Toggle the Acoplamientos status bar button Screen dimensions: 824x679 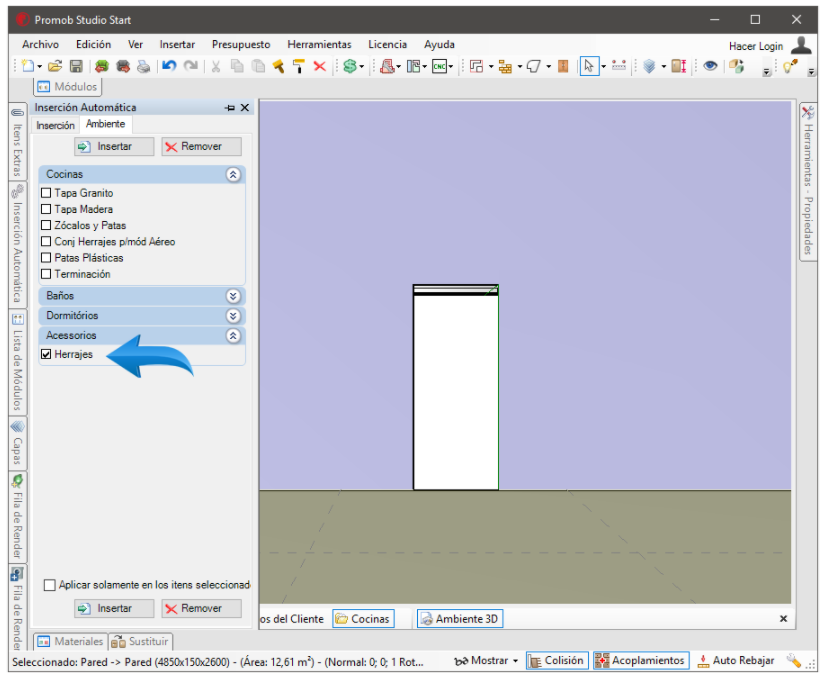[x=641, y=661]
